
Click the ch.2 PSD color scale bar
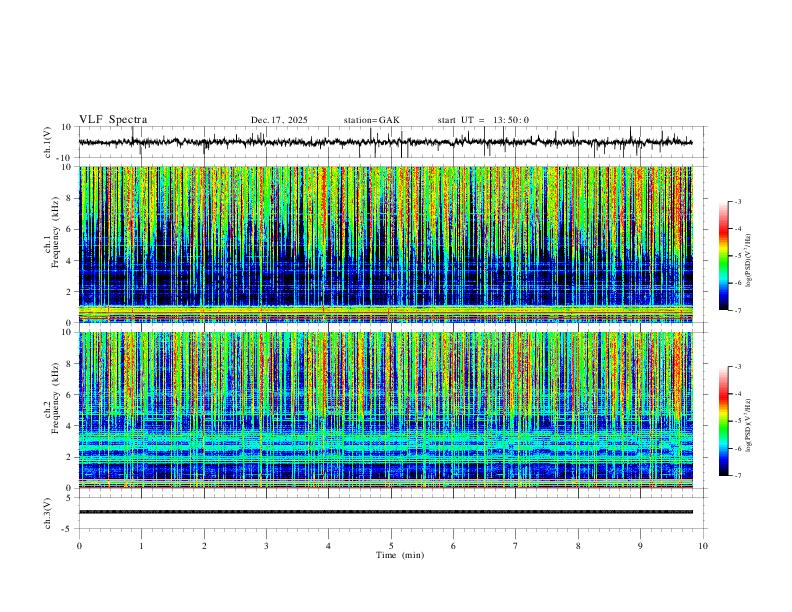[723, 421]
